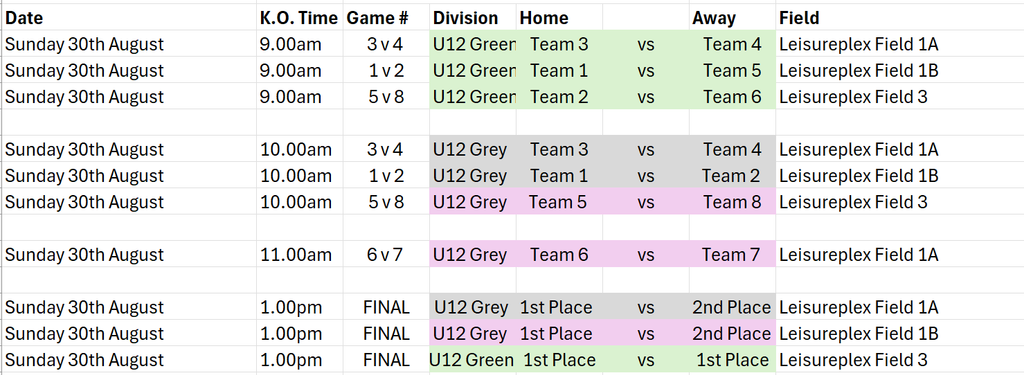Viewport: 1024px width, 375px height.
Task: Select the Date header cell
Action: (x=129, y=18)
